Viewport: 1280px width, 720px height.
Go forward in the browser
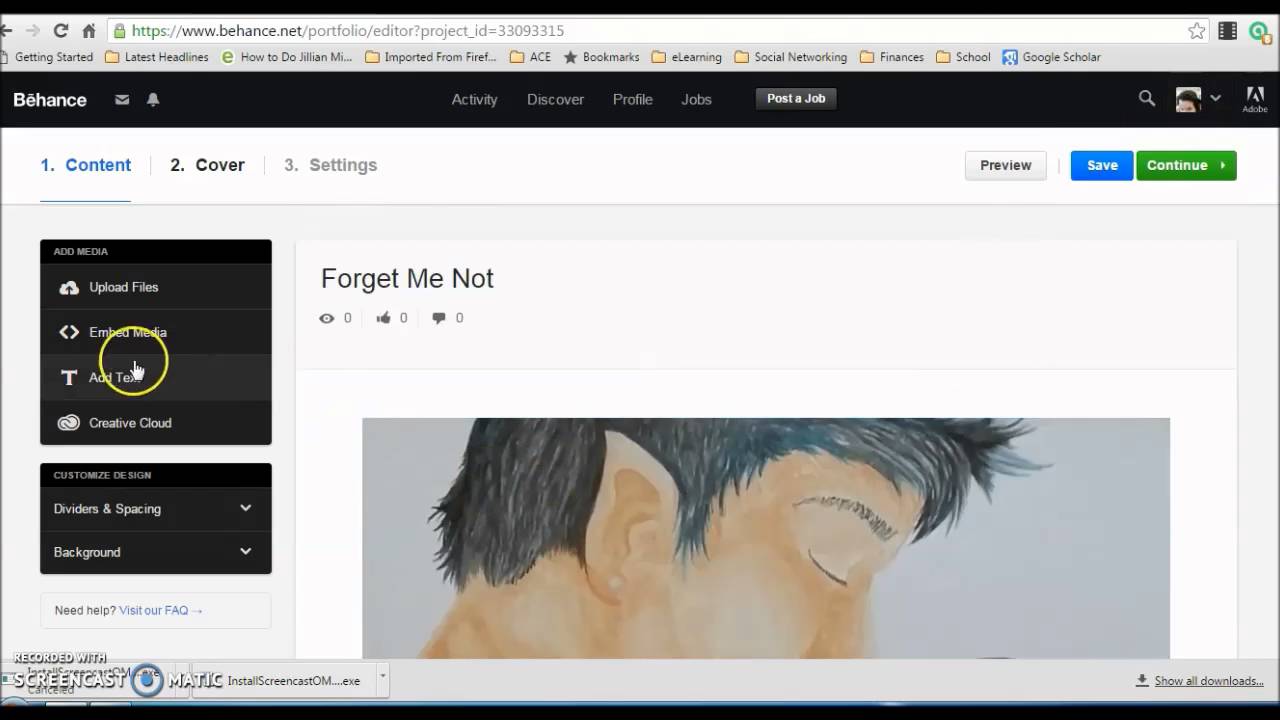click(x=33, y=31)
